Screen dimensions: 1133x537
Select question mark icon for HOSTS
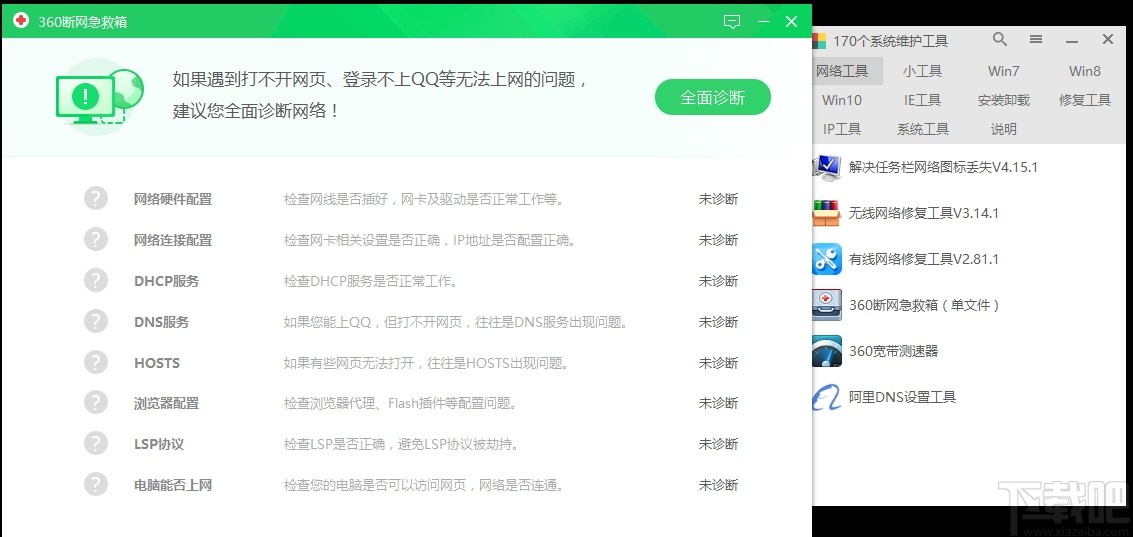click(x=95, y=361)
